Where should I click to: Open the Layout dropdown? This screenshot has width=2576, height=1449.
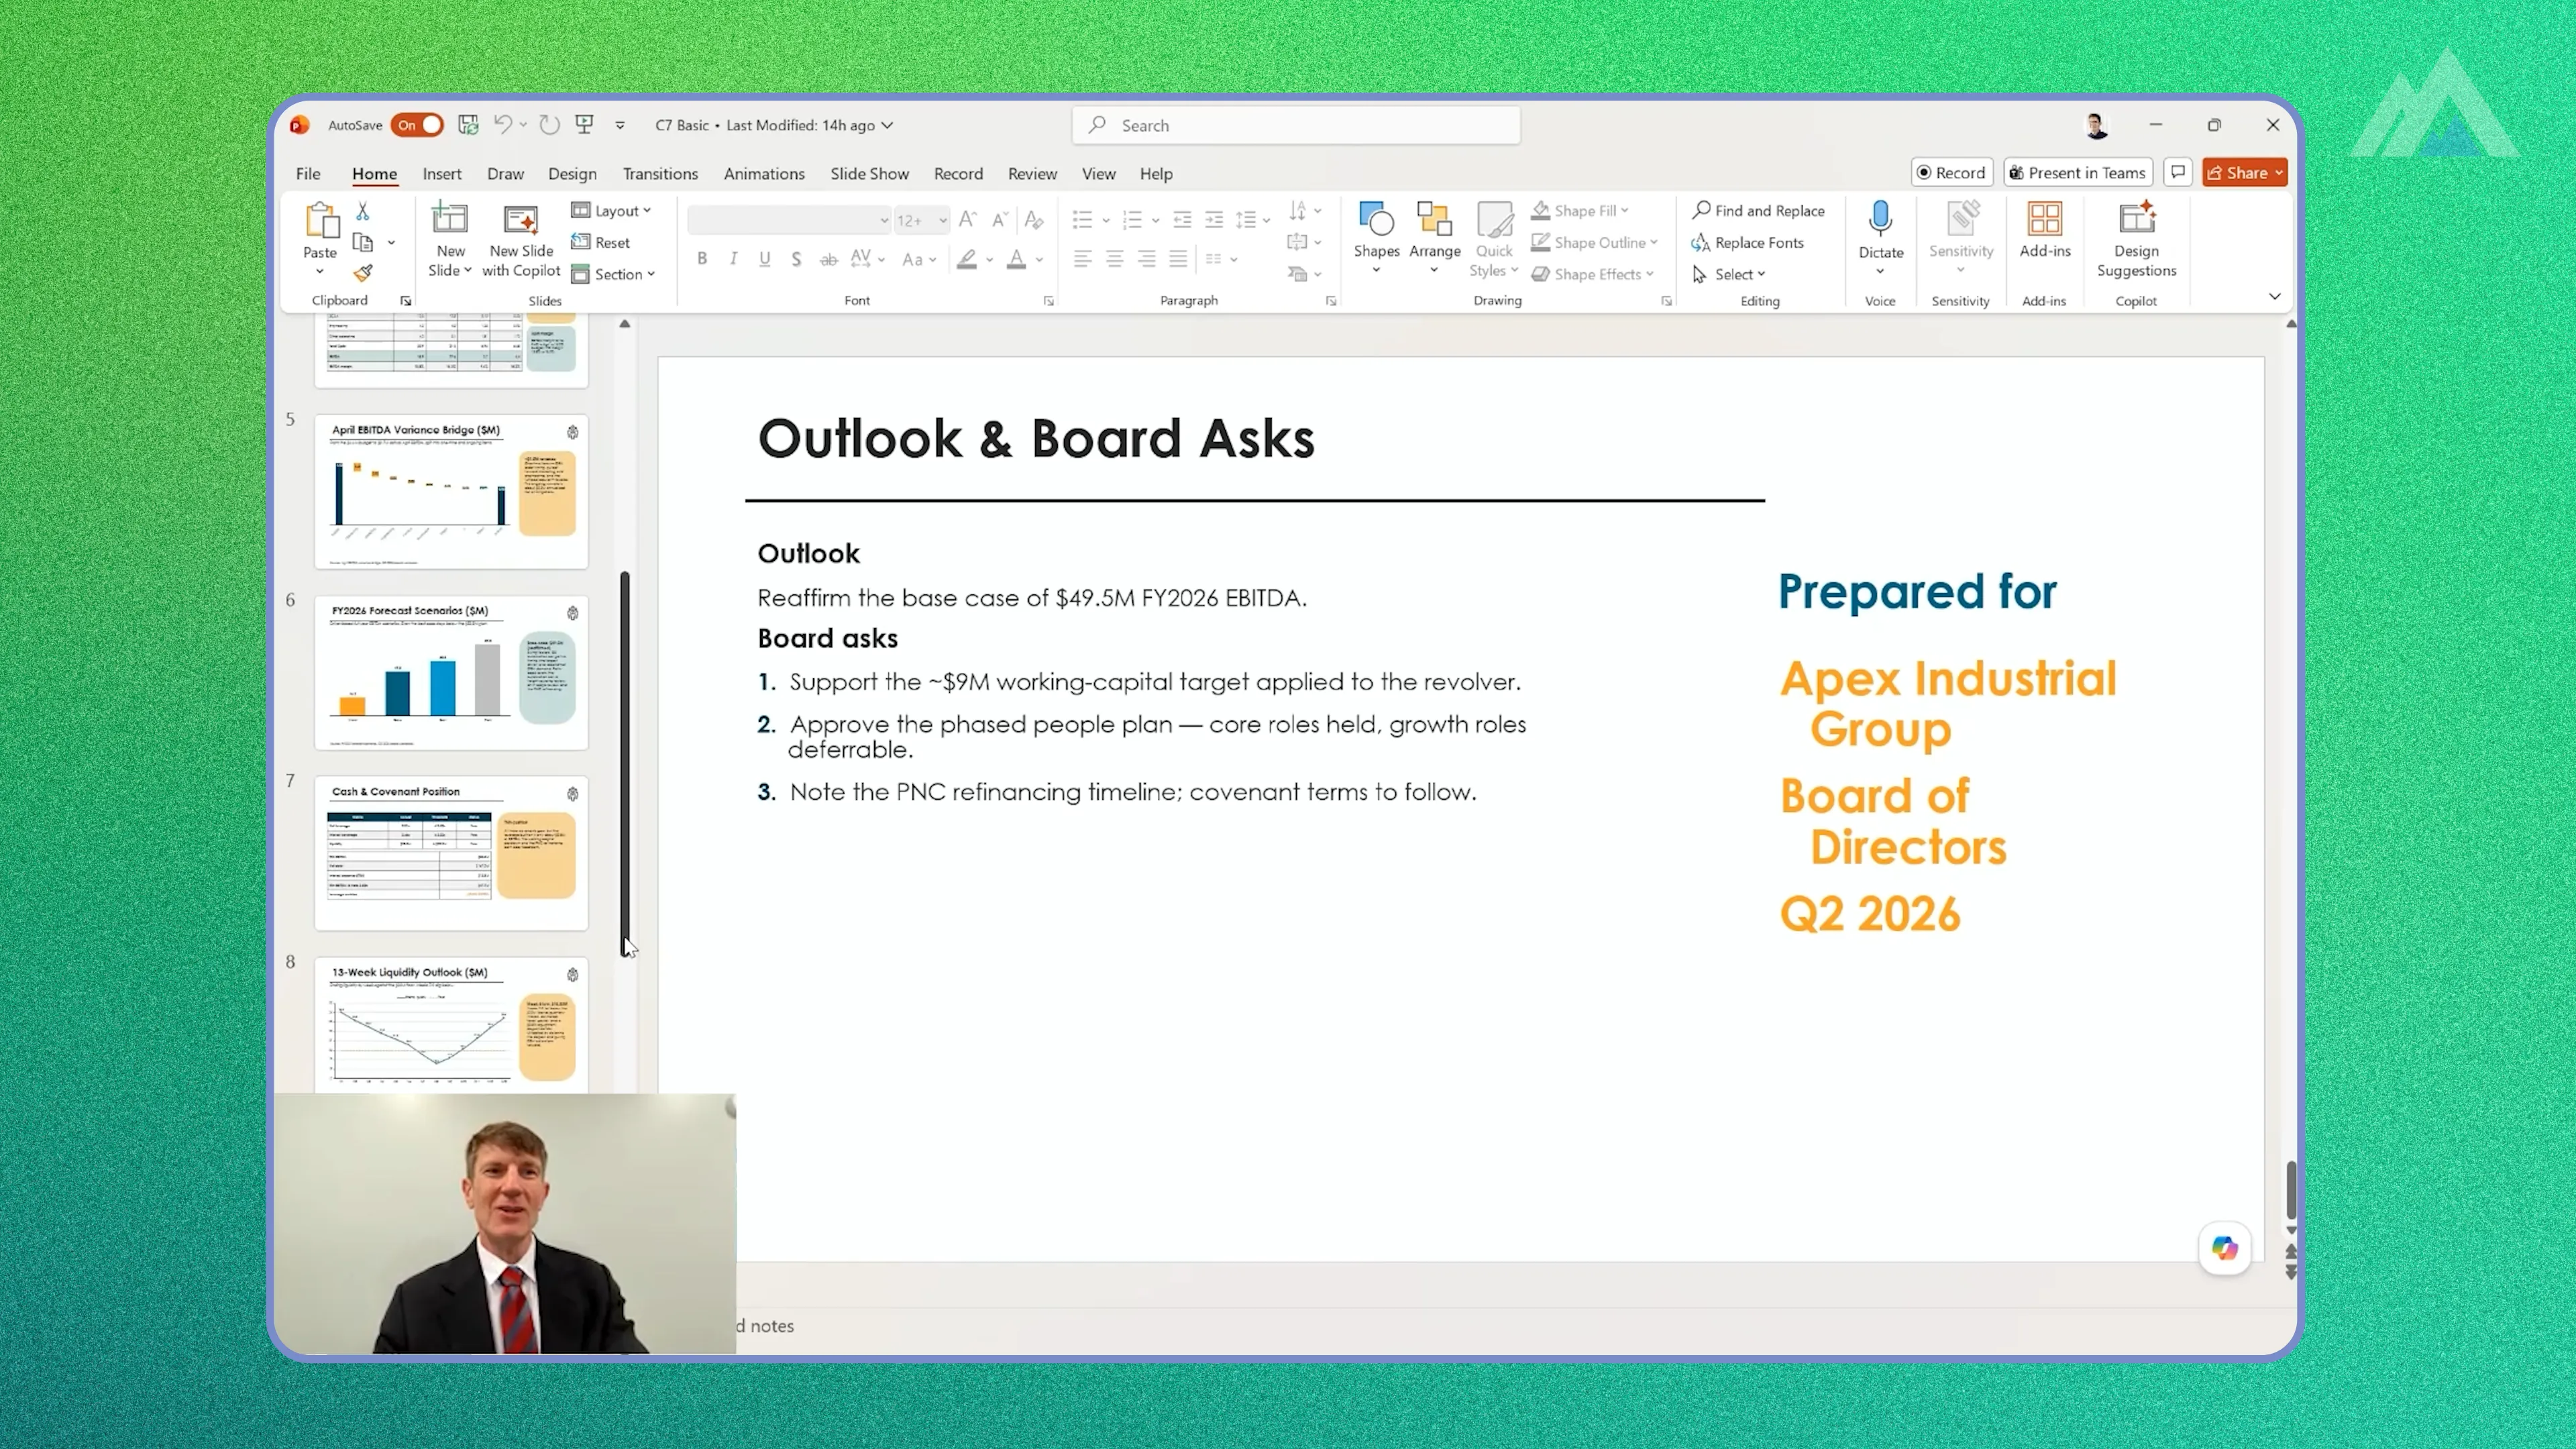coord(611,211)
